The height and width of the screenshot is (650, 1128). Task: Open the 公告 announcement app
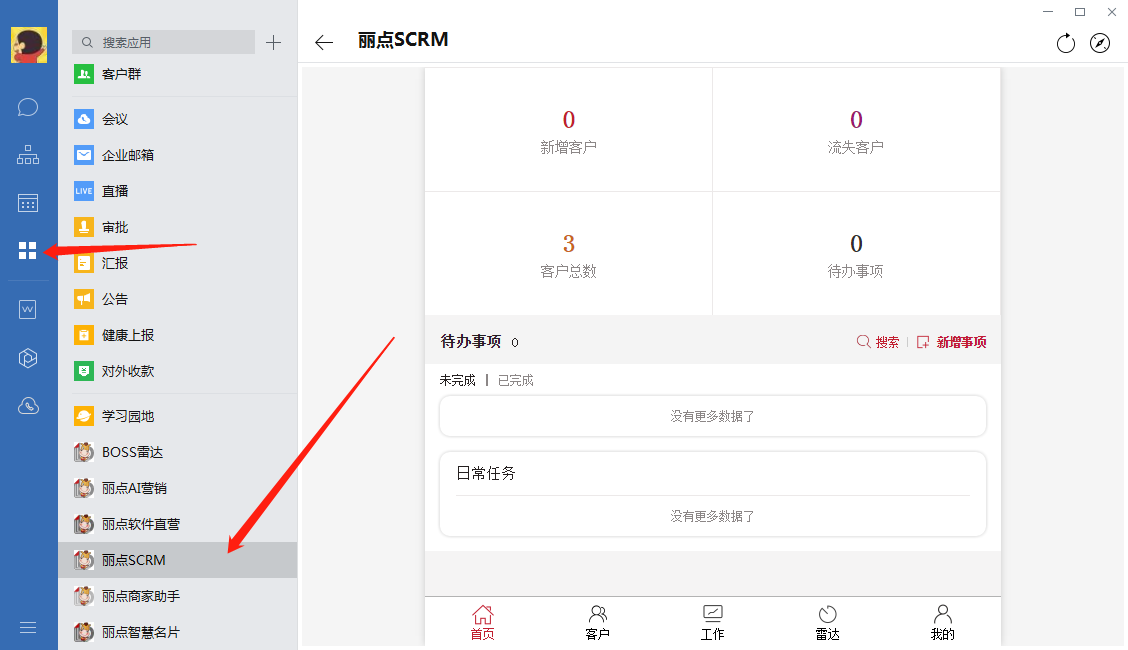(178, 299)
